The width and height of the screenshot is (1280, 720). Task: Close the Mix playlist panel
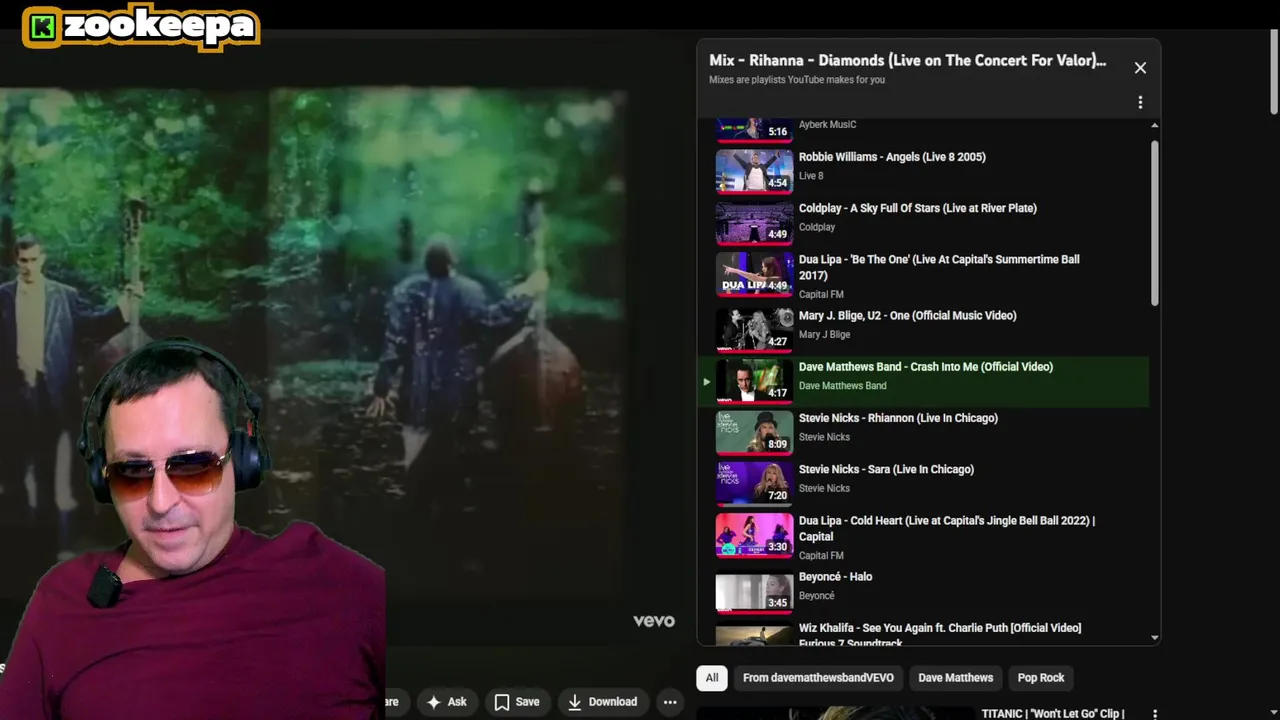click(1140, 68)
